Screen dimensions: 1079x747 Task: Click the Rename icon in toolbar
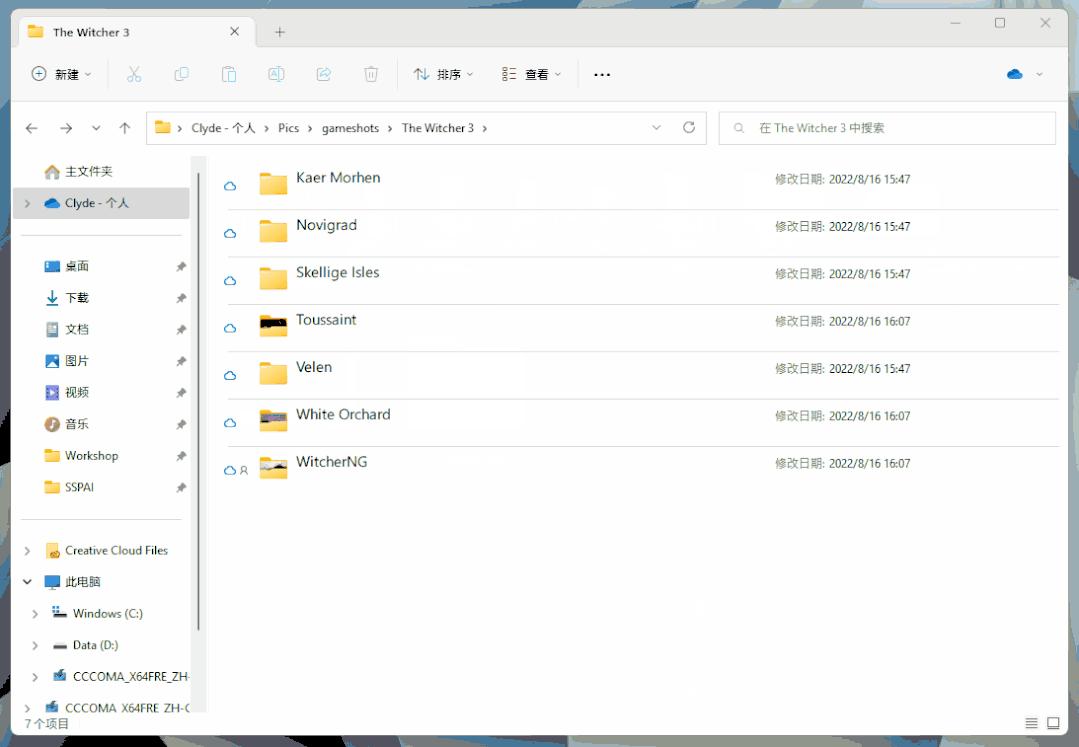pos(276,74)
